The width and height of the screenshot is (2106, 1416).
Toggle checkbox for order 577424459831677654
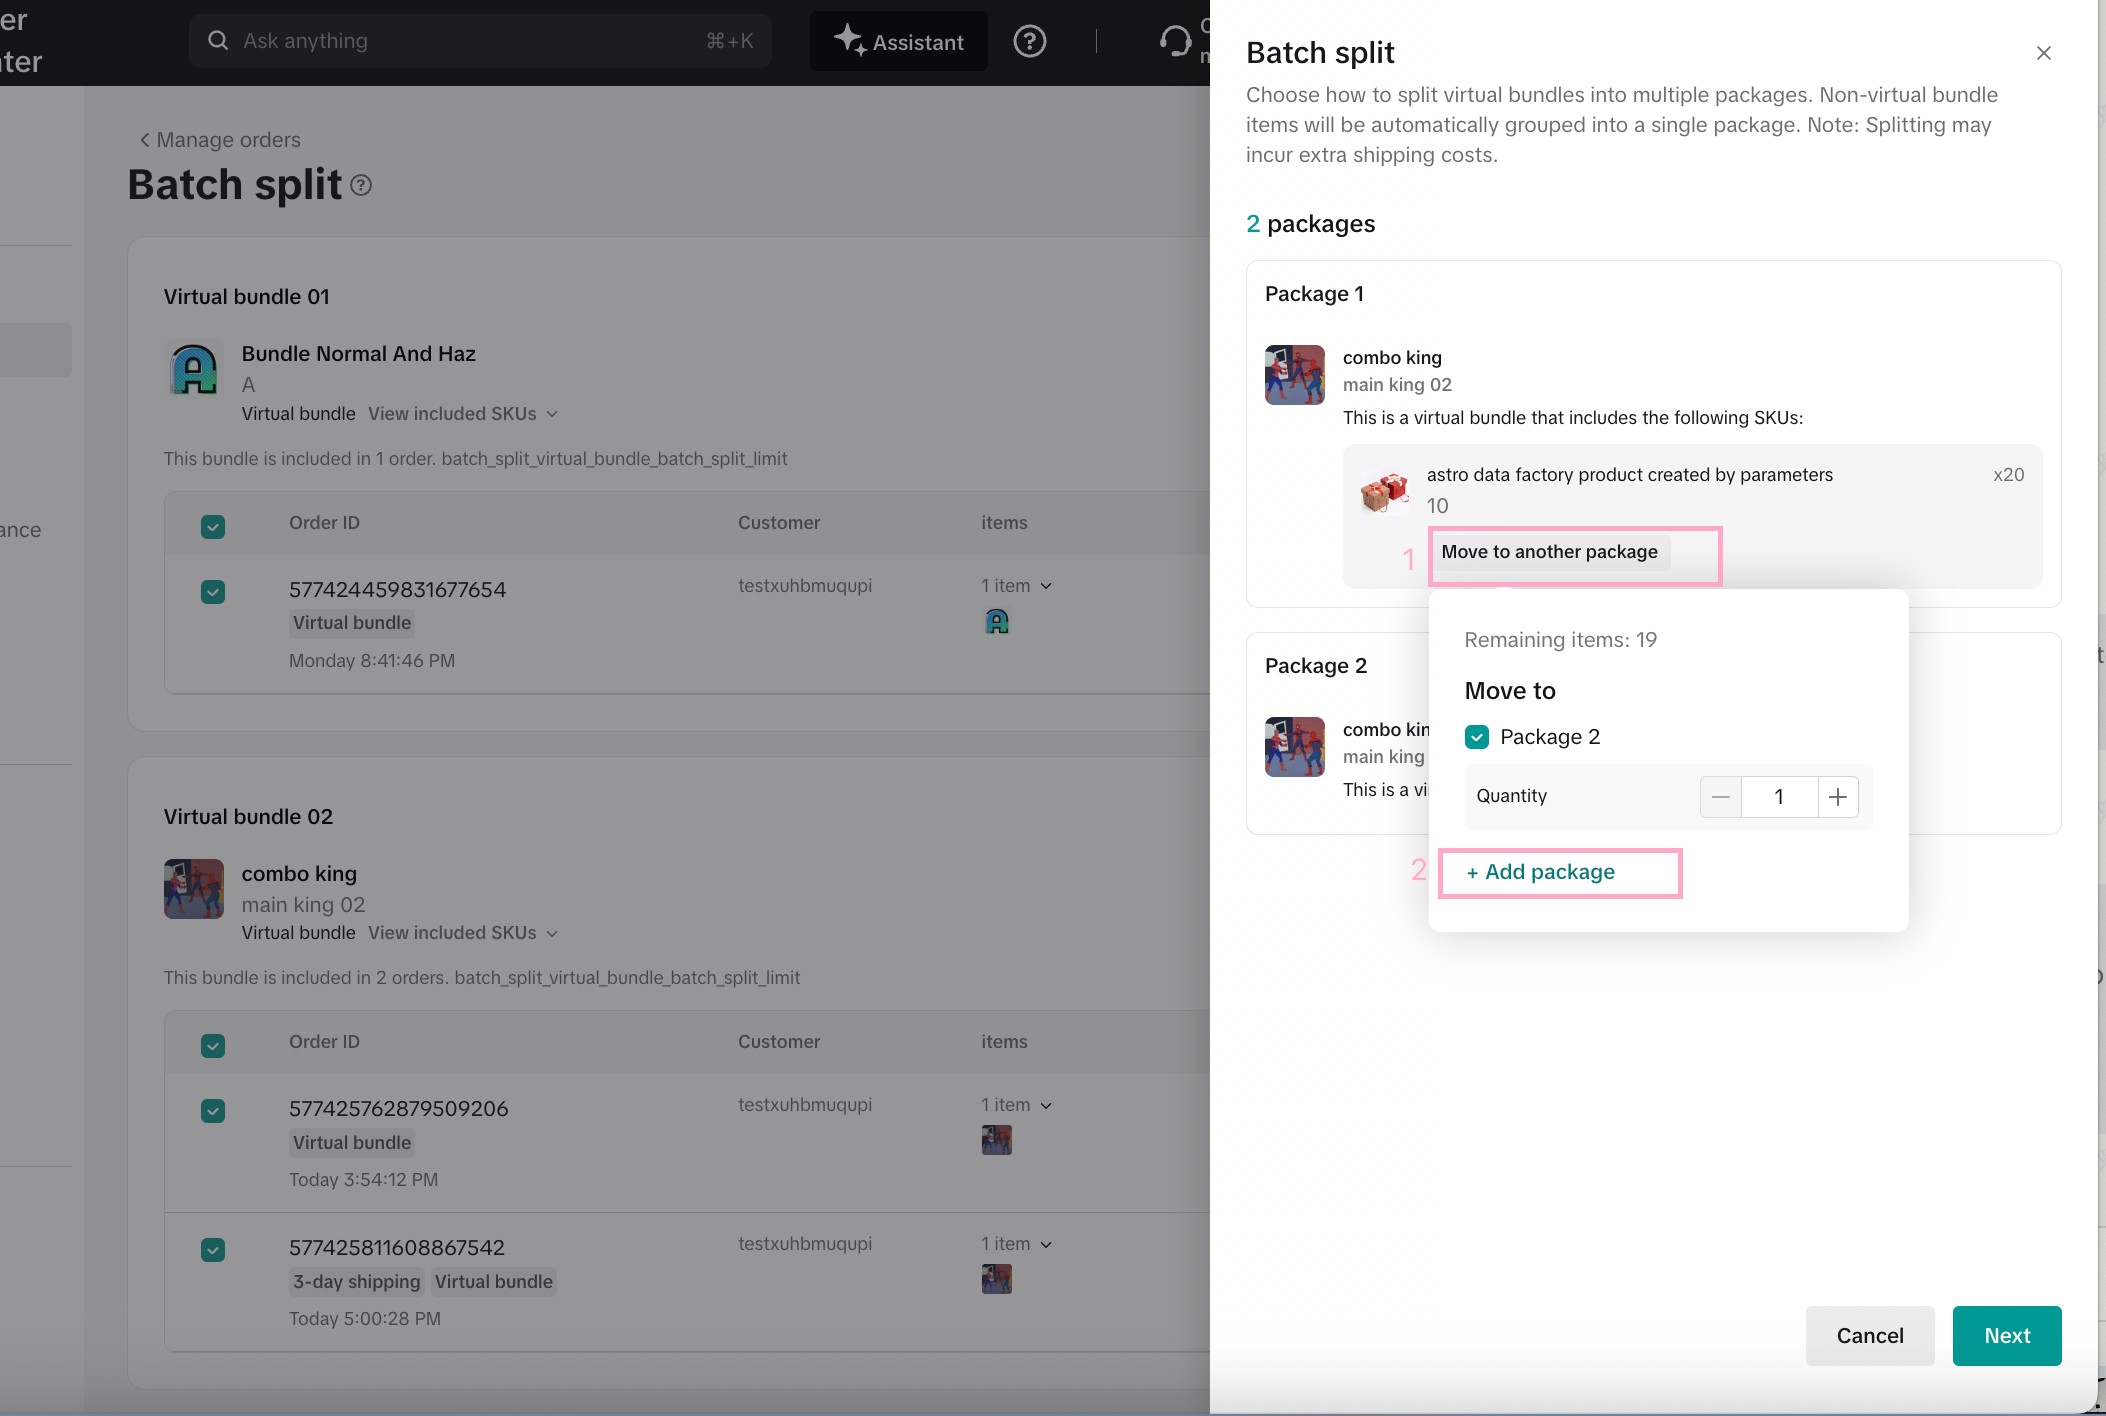point(213,592)
